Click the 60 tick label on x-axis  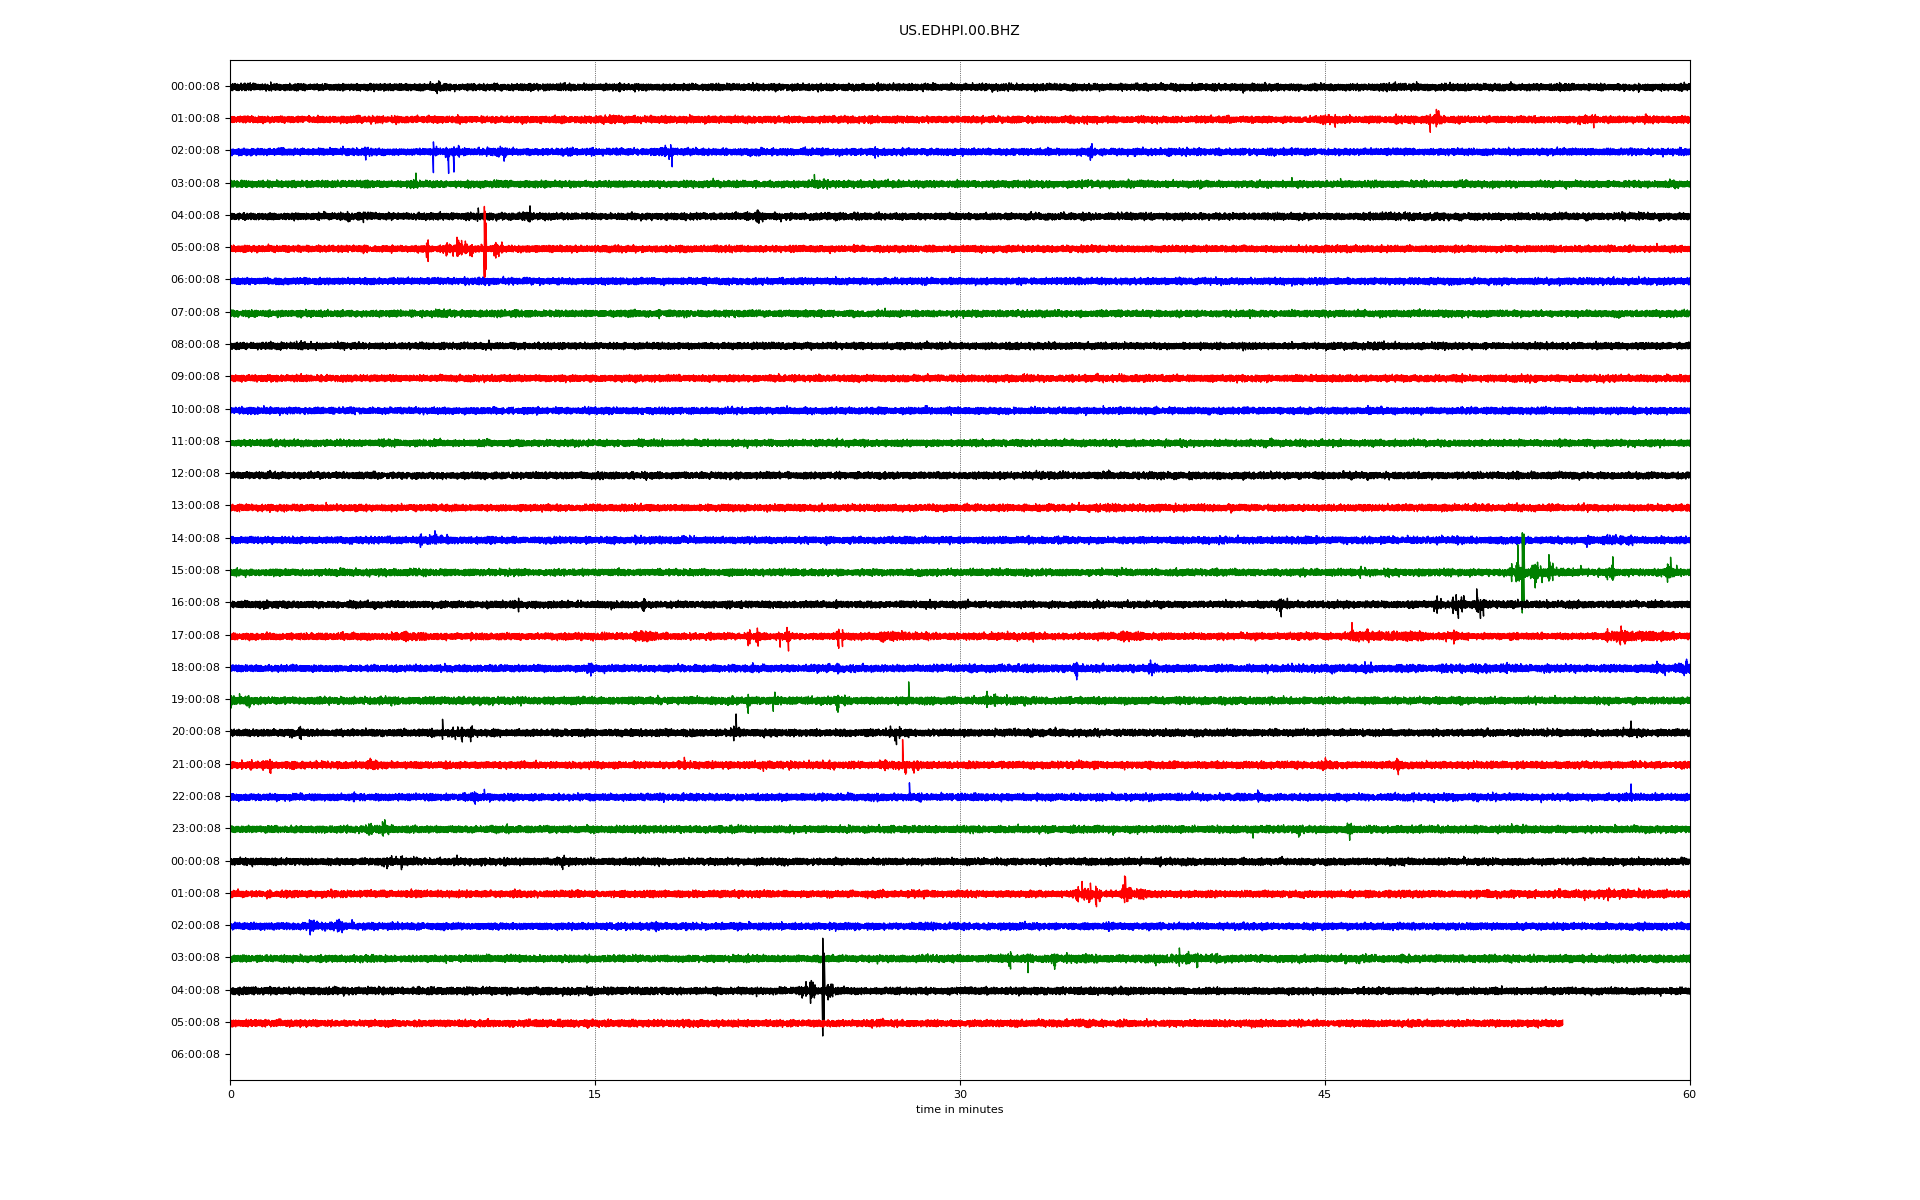tap(1688, 1094)
